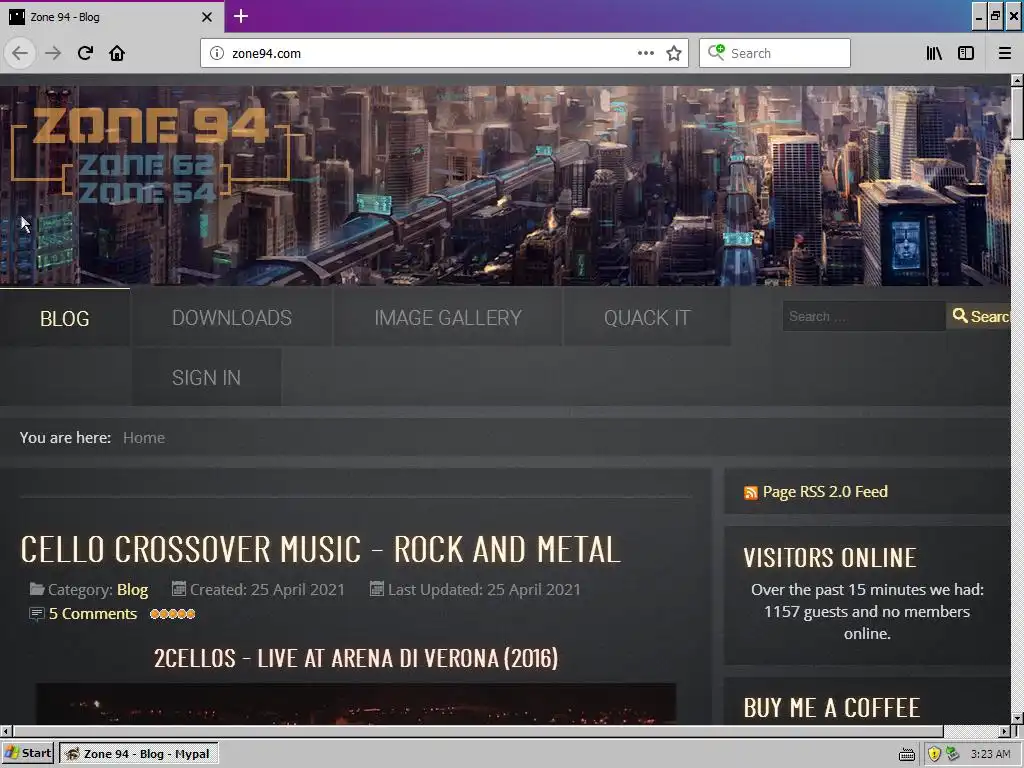
Task: Click the horizontal scrollbar right arrow
Action: click(1005, 731)
